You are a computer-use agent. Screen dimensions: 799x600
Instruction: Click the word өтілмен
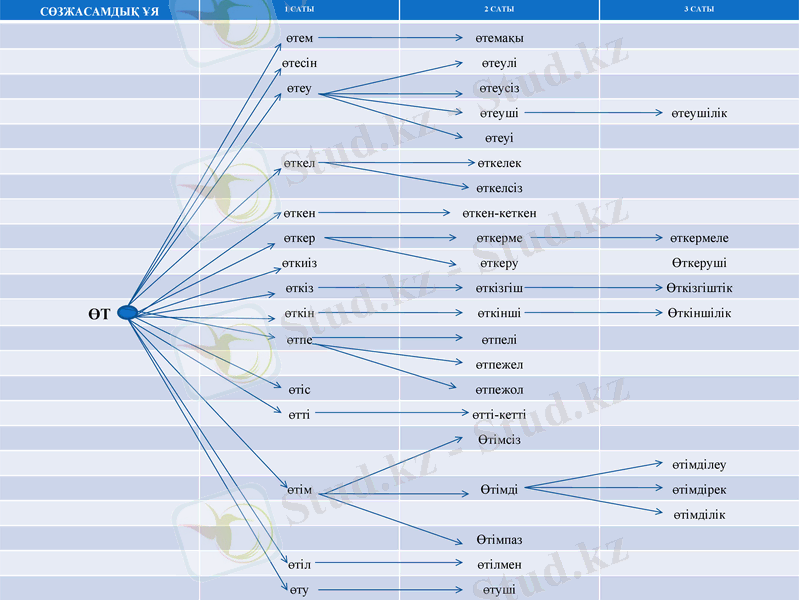point(499,564)
